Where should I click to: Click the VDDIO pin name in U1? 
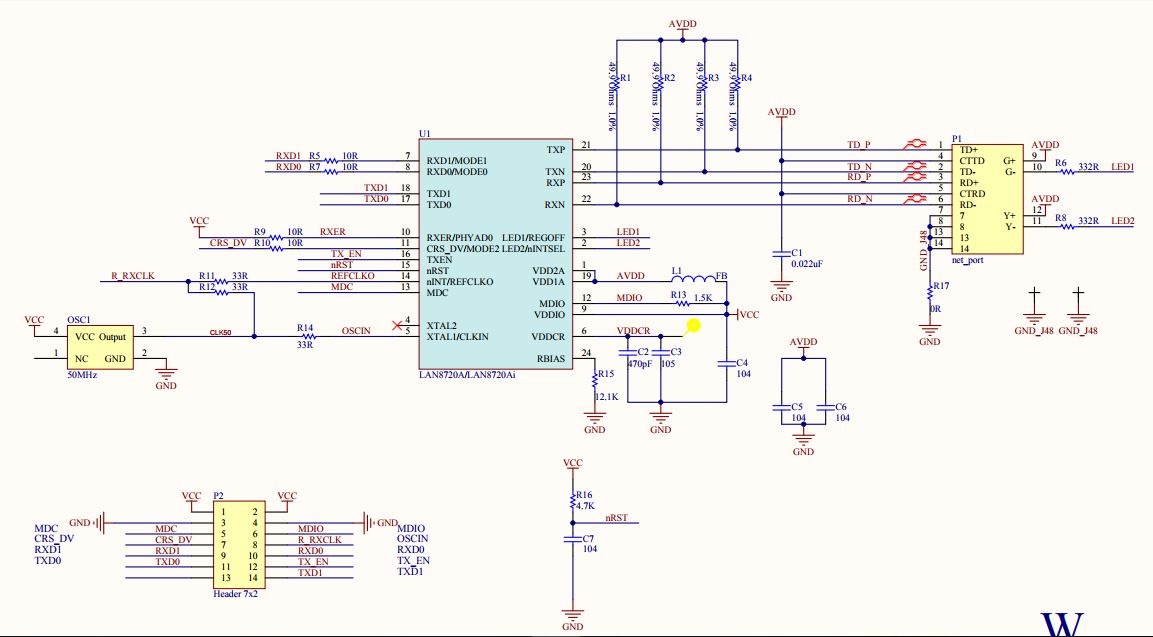(x=549, y=315)
